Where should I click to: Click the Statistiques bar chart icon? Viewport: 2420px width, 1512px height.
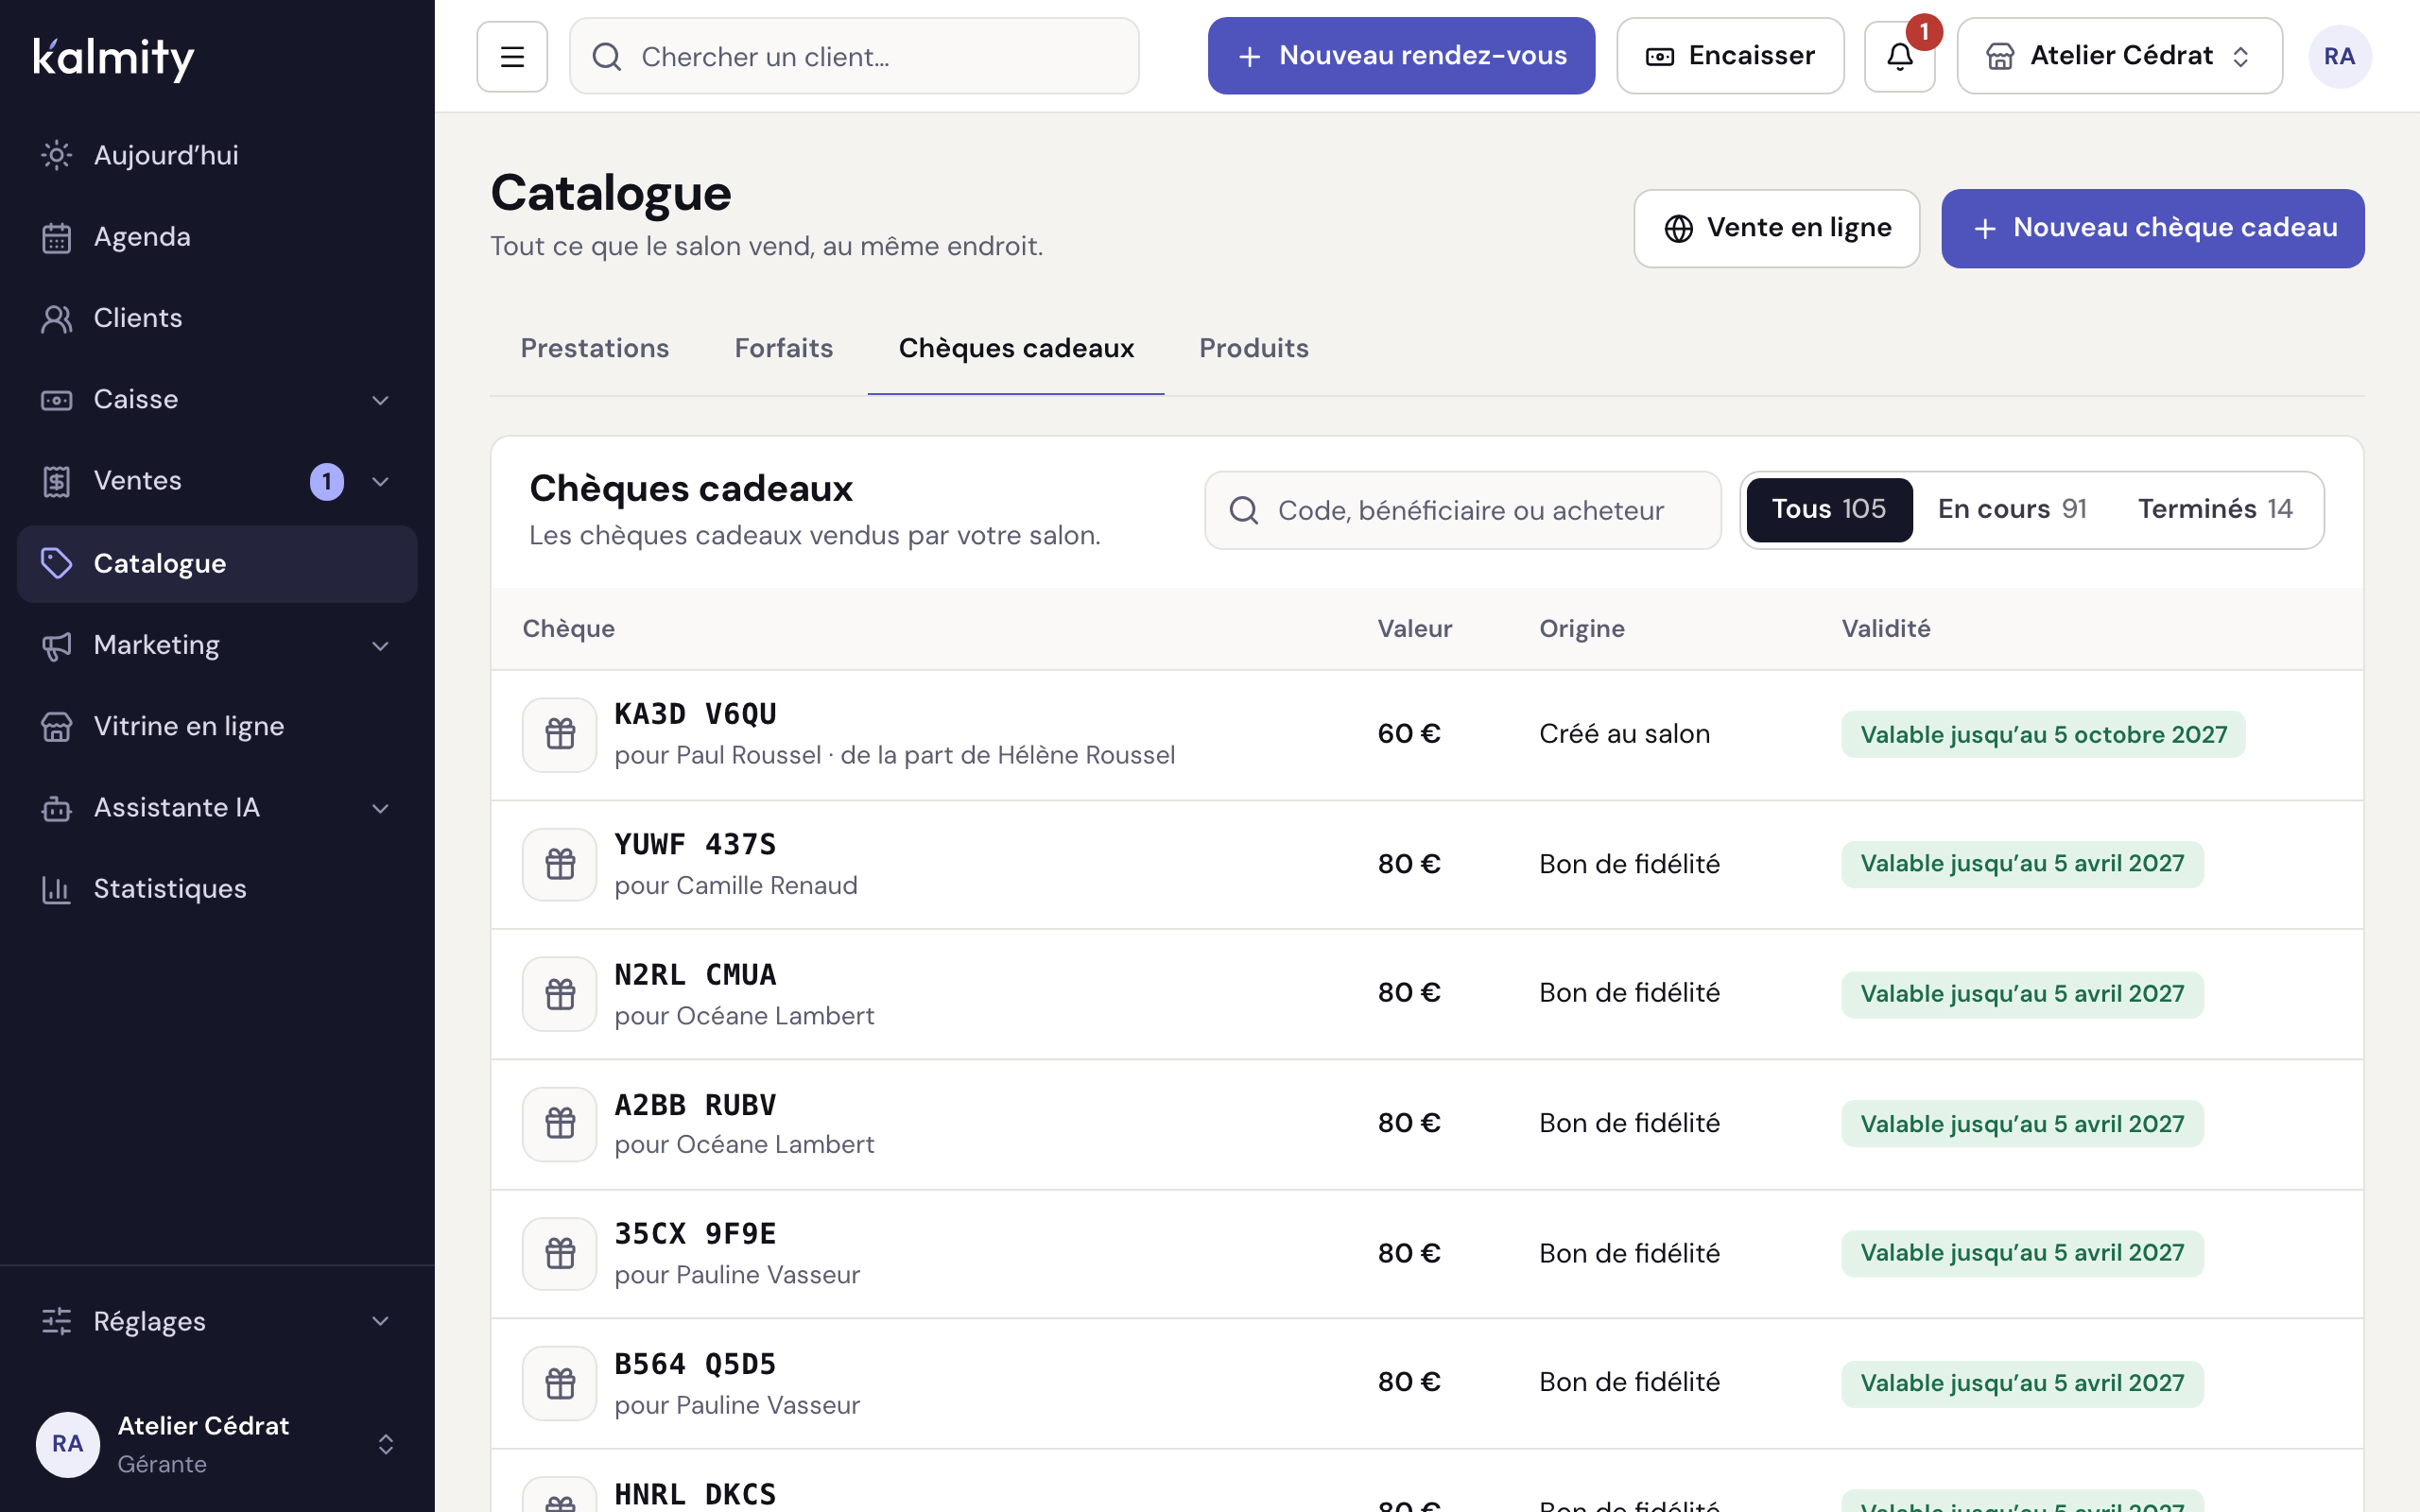(57, 889)
